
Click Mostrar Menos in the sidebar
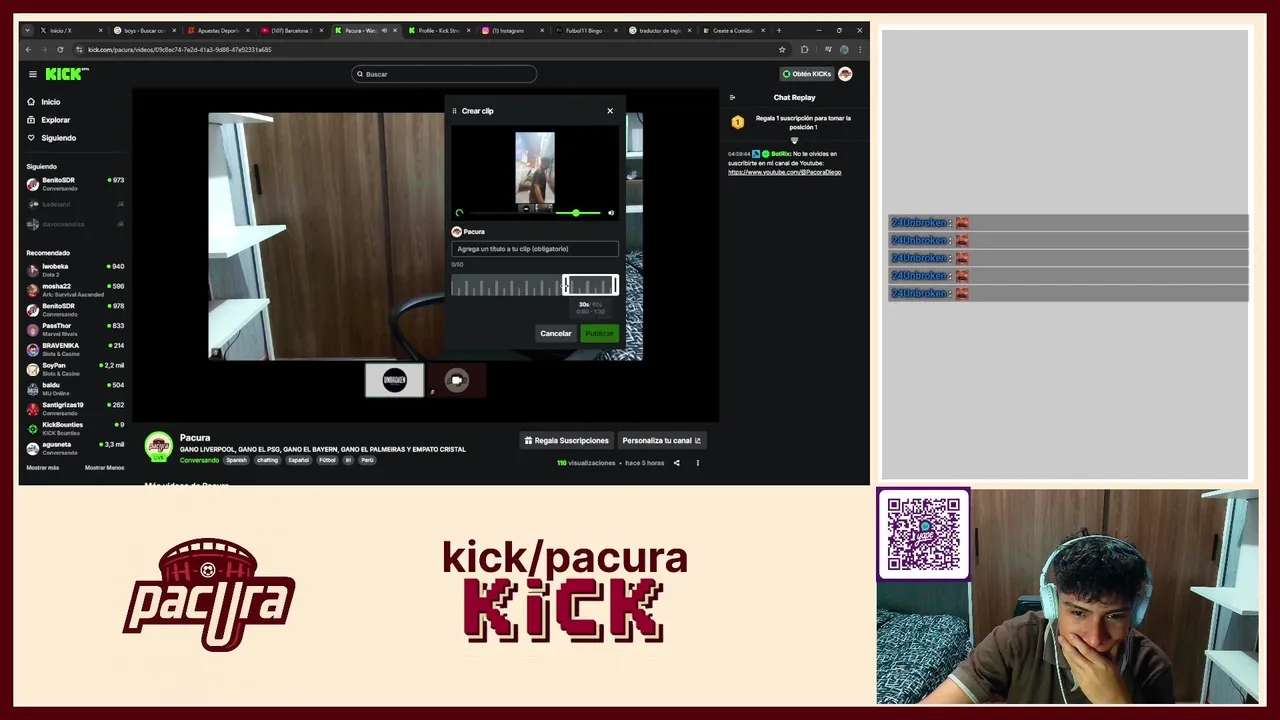click(x=104, y=468)
